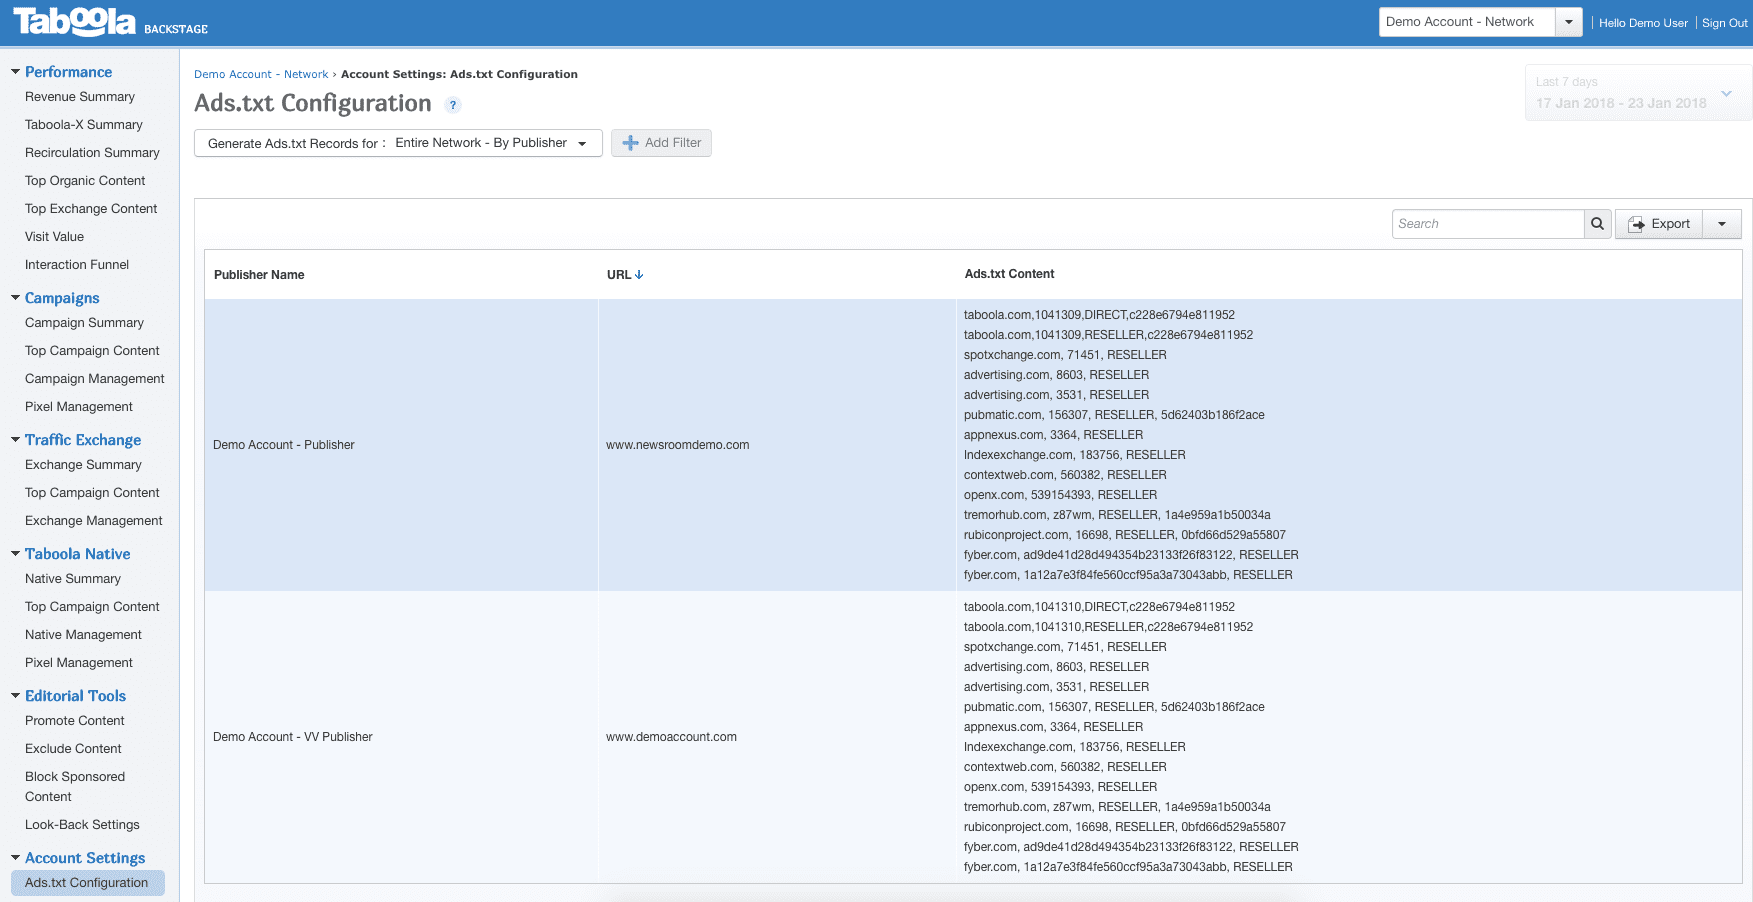Click the Hello Demo User link
Viewport: 1753px width, 902px height.
[1643, 23]
